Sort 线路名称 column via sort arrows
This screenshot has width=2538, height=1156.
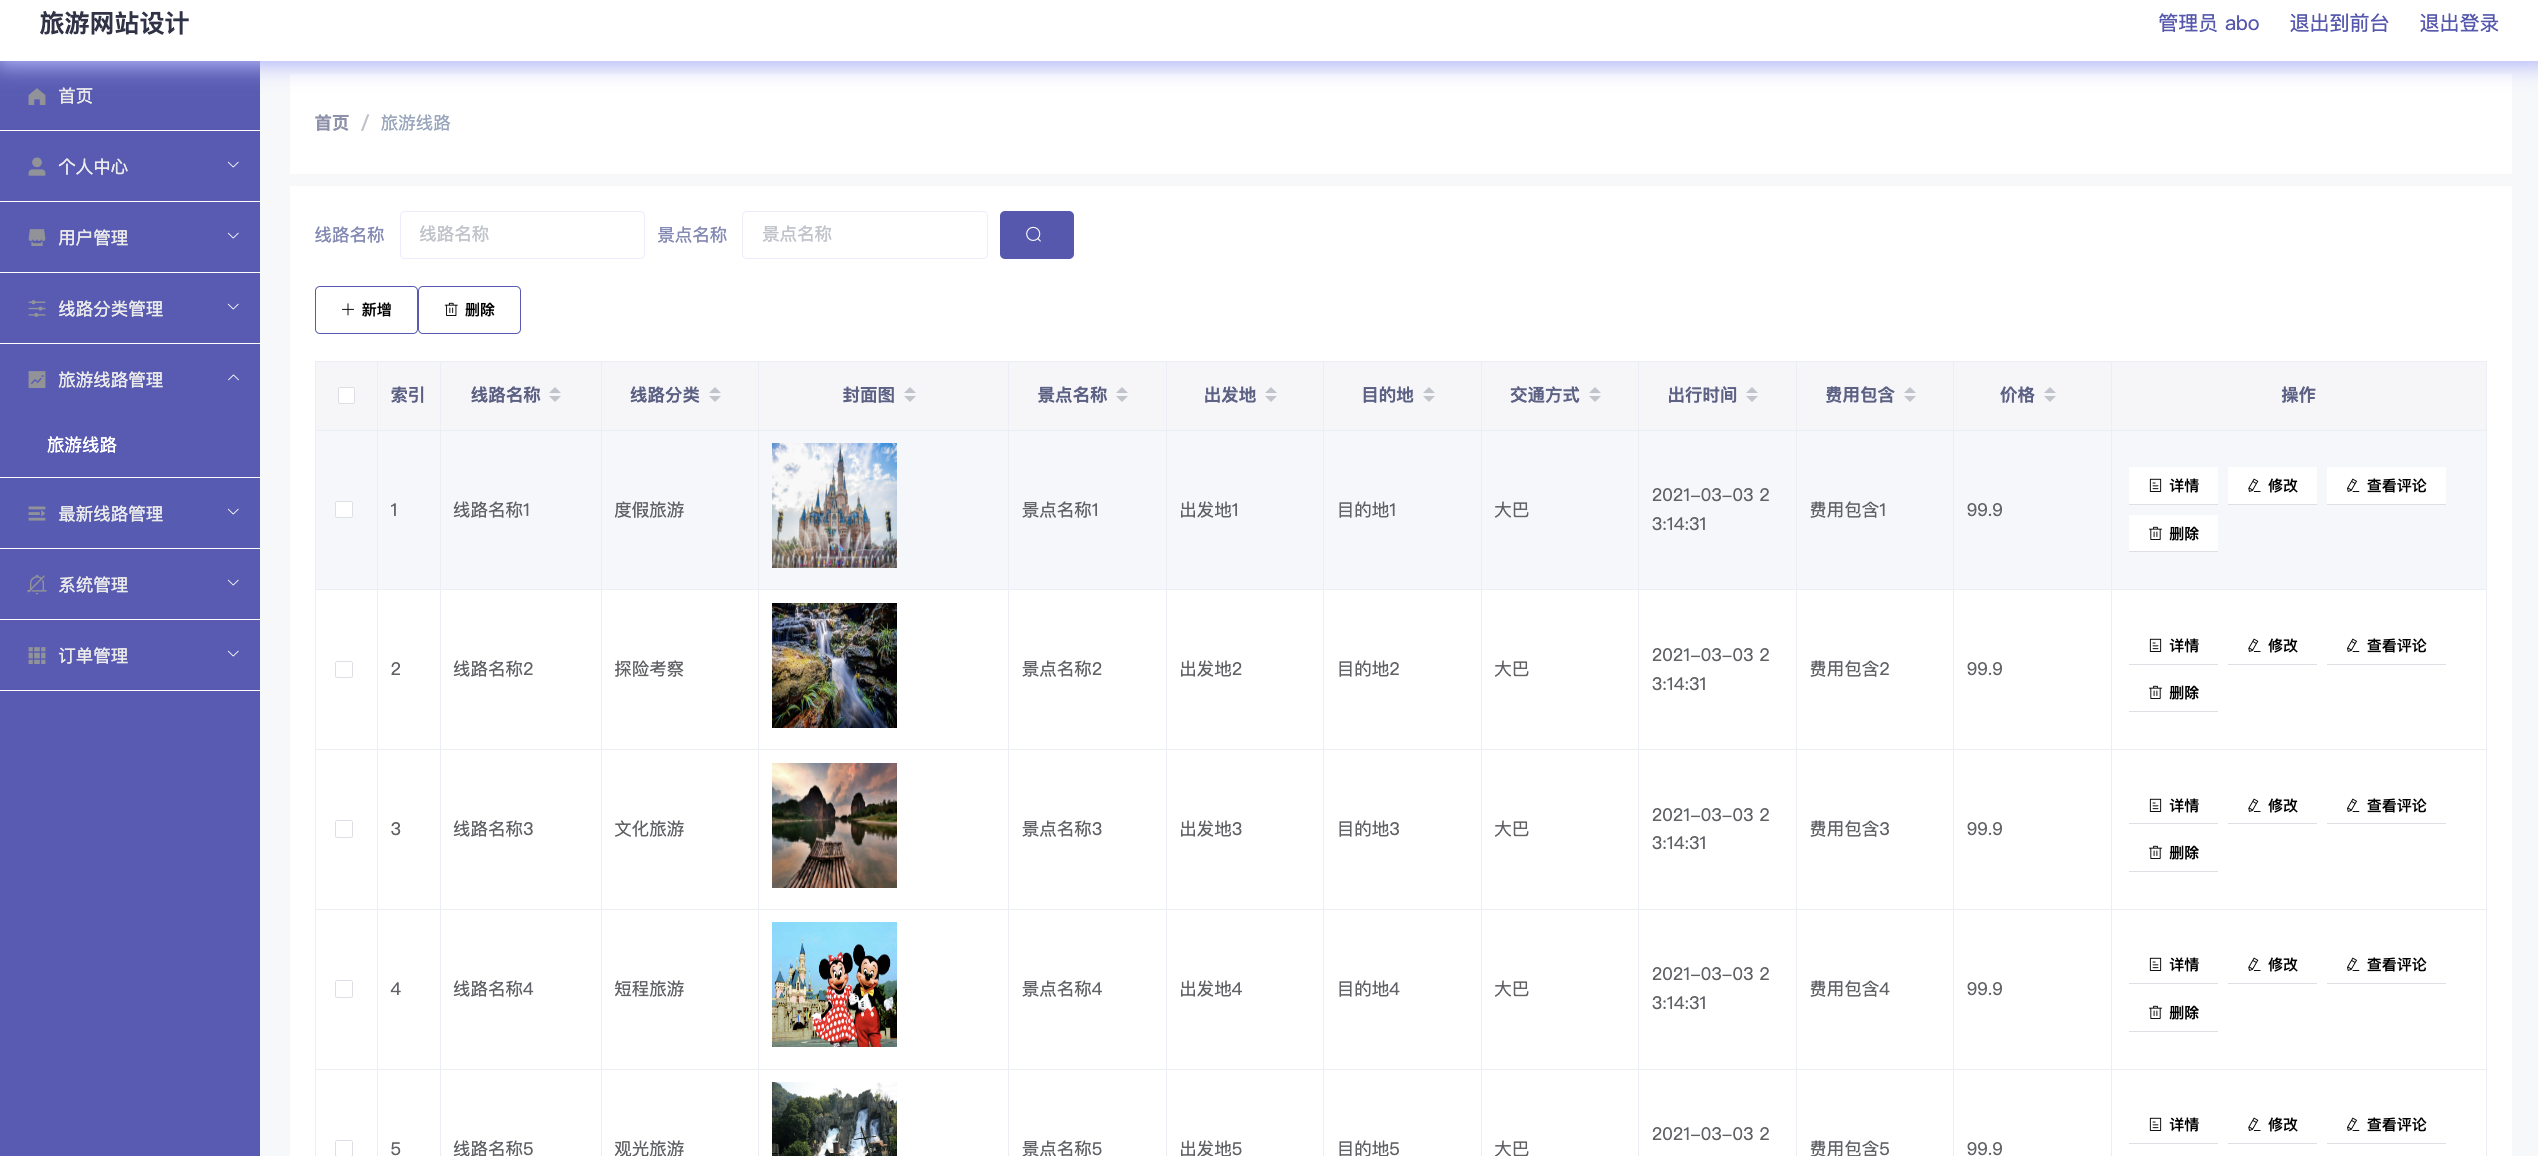555,395
